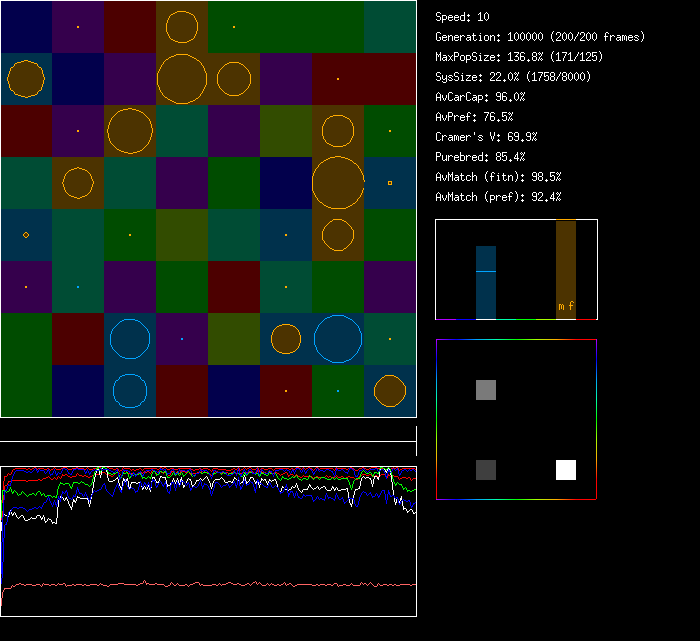Click the largest orange circle in the brown column
Viewport: 700px width, 641px height.
click(338, 183)
